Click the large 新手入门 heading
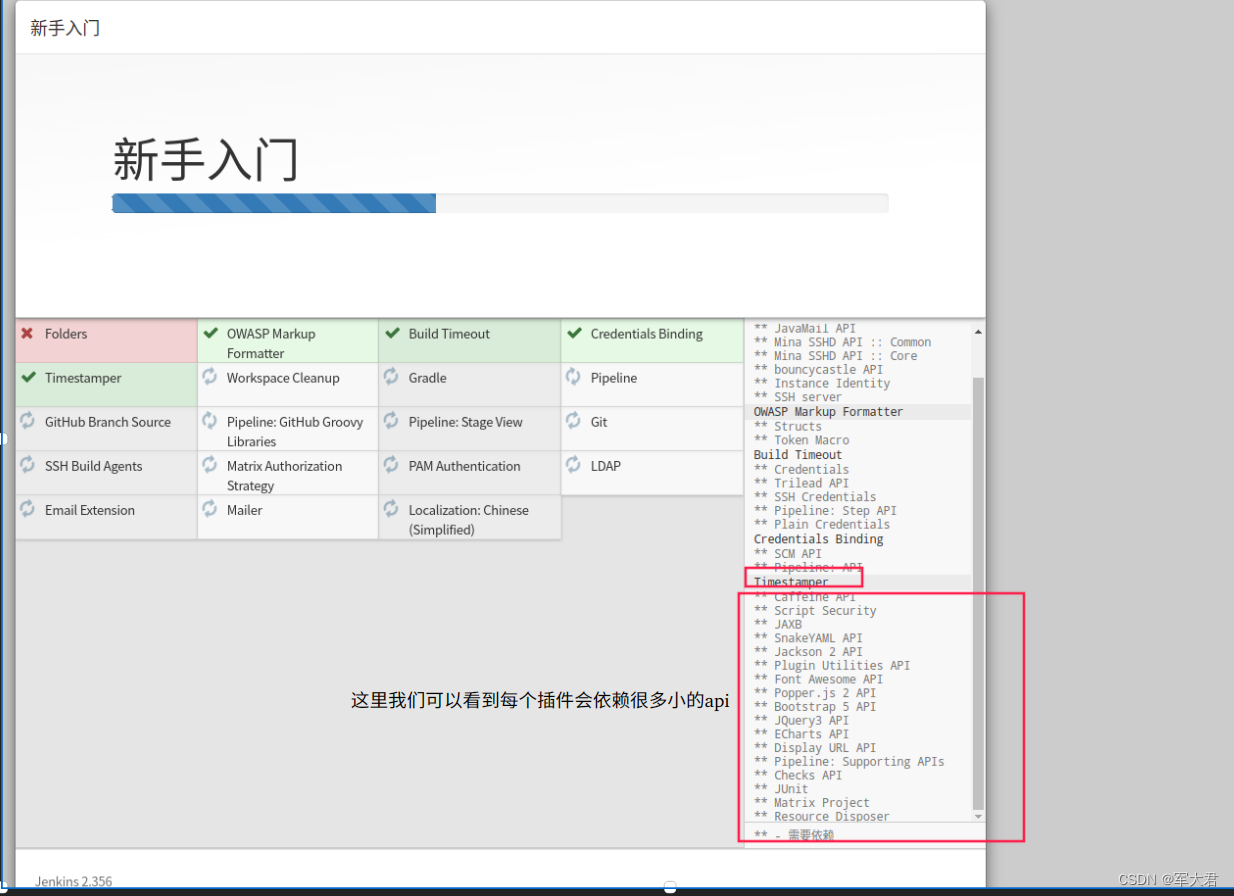Image resolution: width=1234 pixels, height=896 pixels. coord(205,160)
